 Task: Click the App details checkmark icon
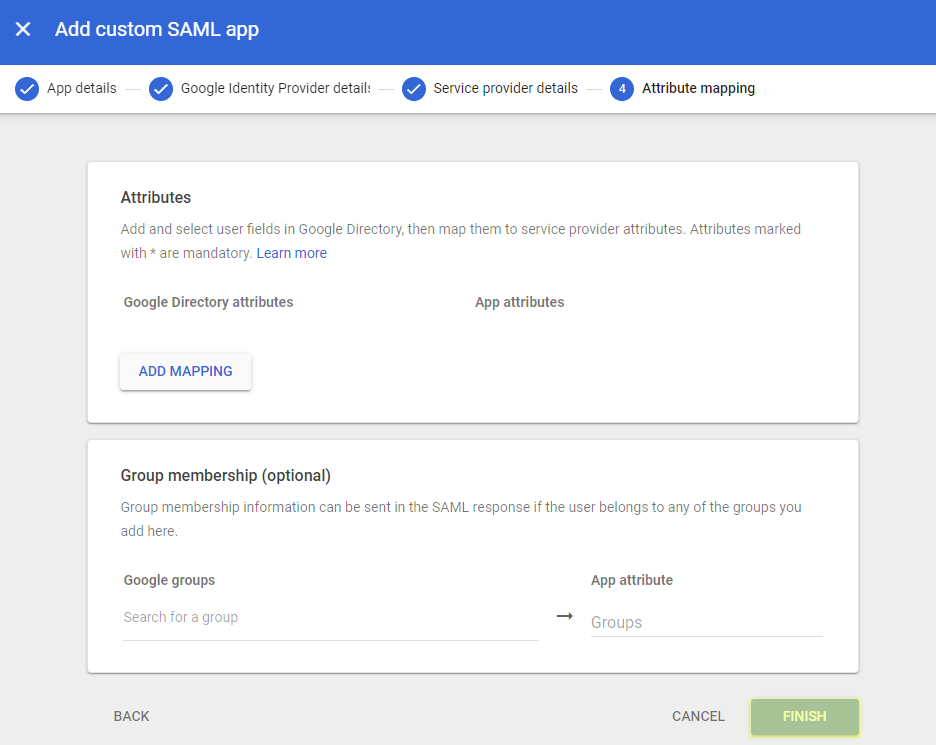click(27, 89)
